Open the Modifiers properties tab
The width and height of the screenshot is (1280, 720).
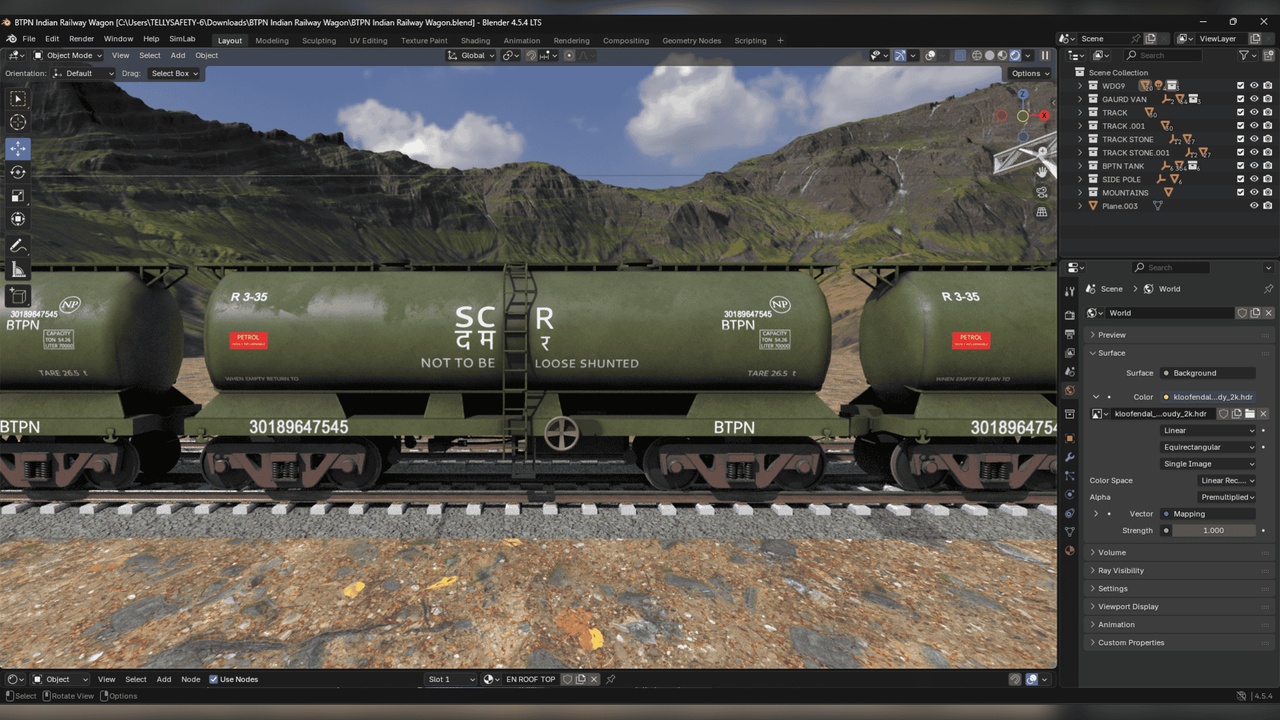(x=1069, y=457)
